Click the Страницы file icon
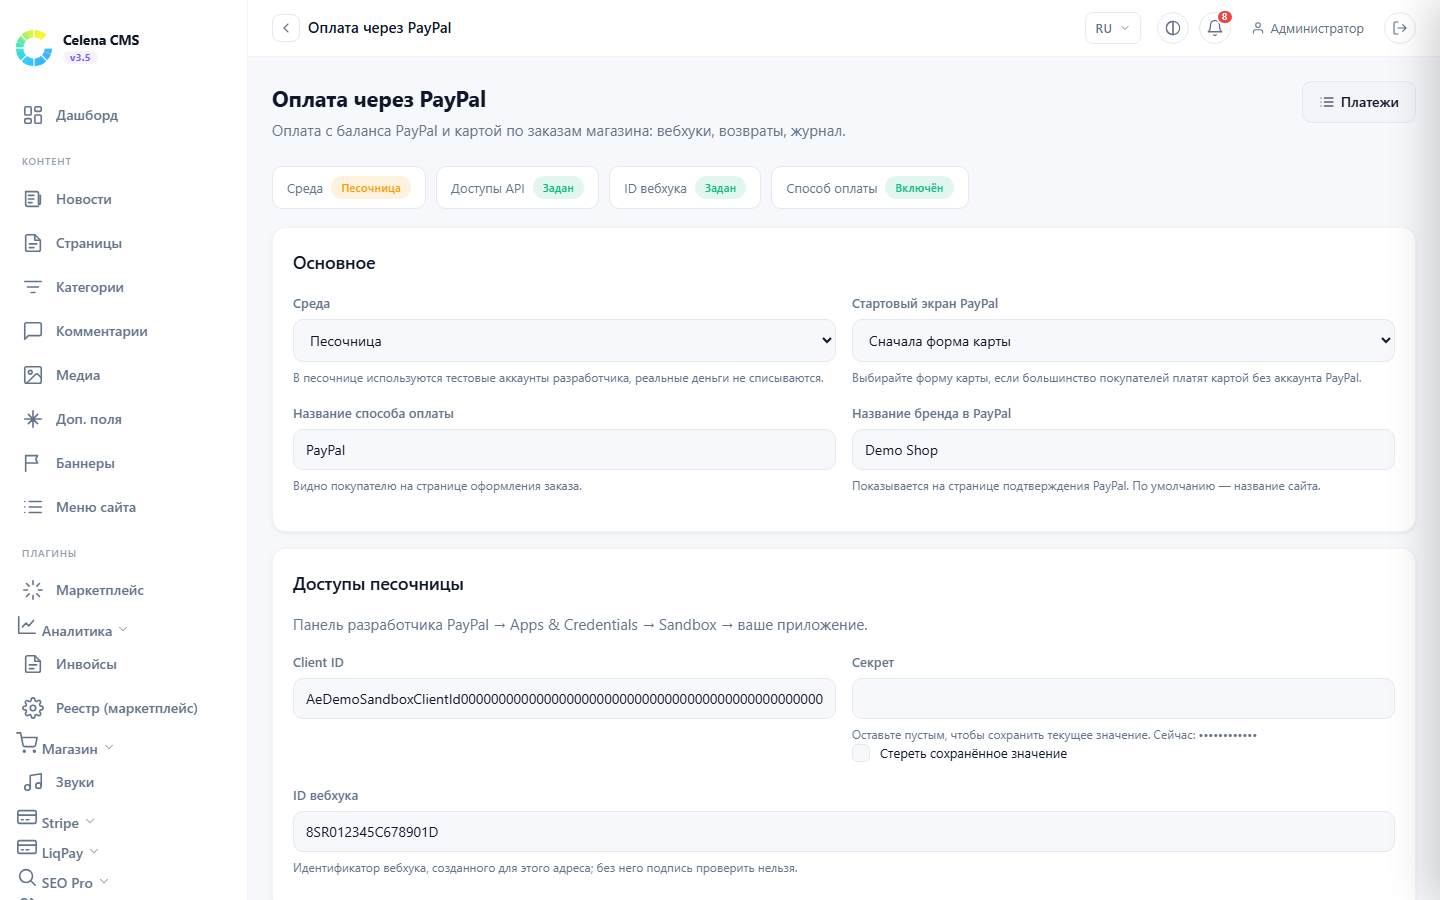The image size is (1440, 900). [33, 243]
